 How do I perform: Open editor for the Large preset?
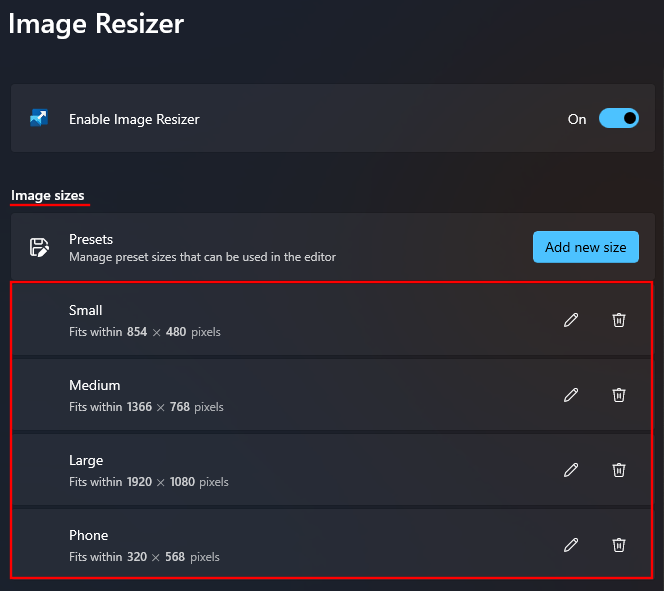[571, 470]
